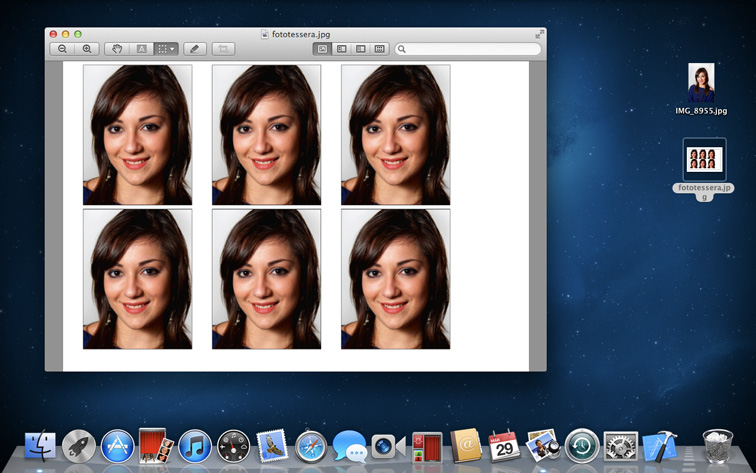Open Messages speech bubble in Dock

350,446
